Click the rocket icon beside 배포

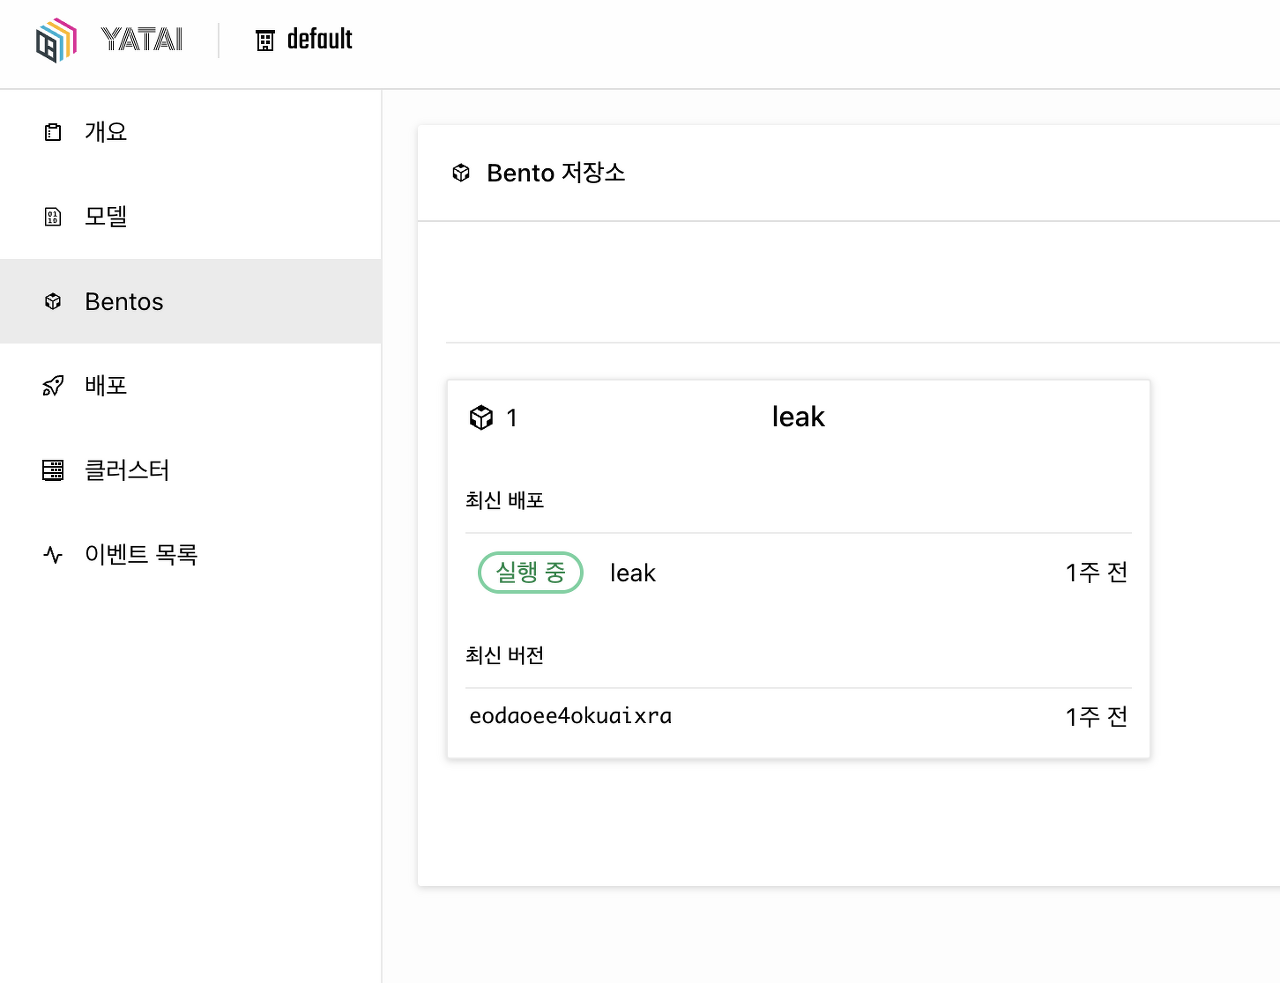pyautogui.click(x=53, y=386)
